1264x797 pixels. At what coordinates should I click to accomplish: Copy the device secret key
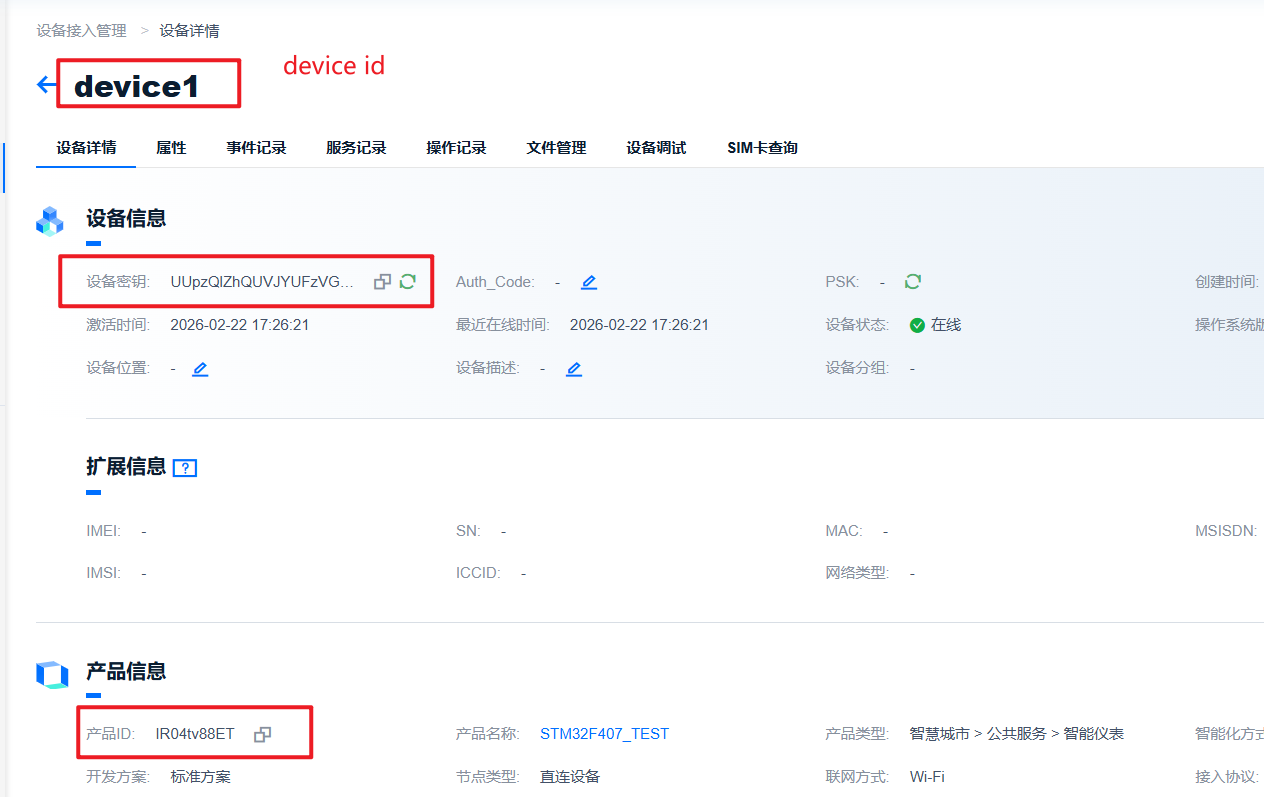[x=382, y=282]
